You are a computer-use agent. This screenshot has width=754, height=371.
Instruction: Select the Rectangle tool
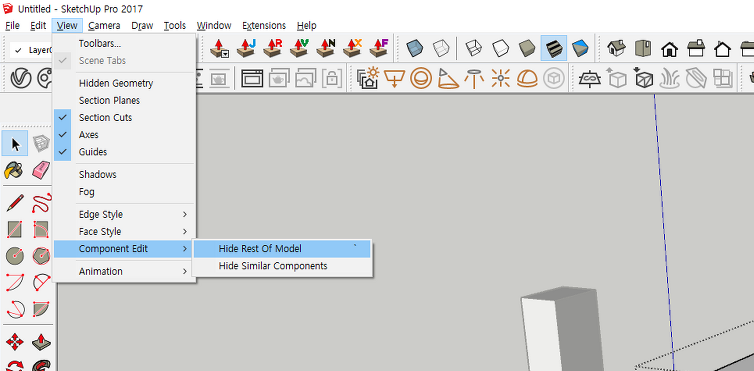14,230
